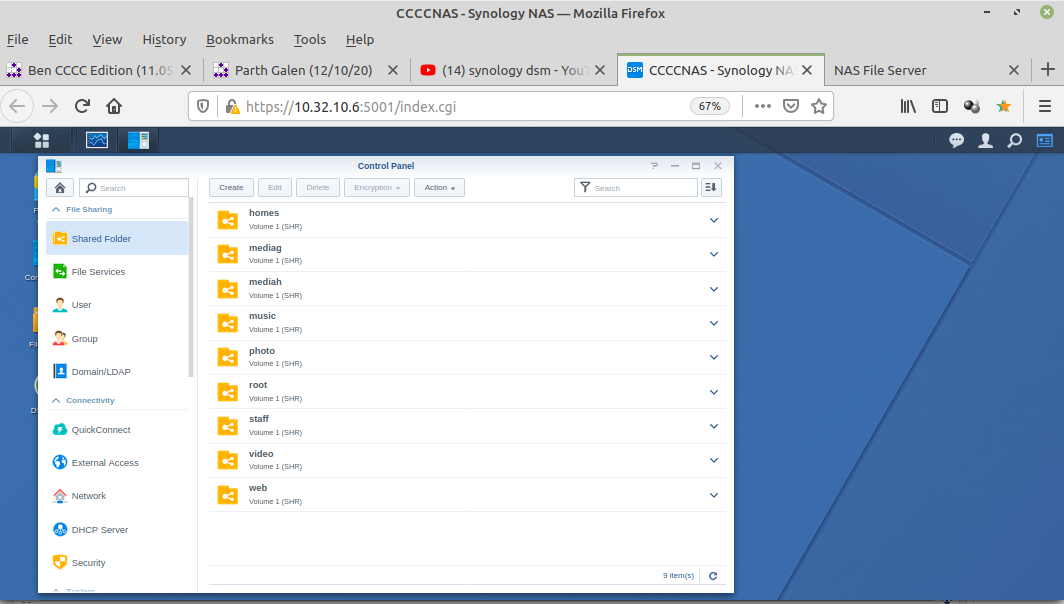Screen dimensions: 1064x604
Task: Open the DSM notifications chat icon
Action: click(956, 141)
